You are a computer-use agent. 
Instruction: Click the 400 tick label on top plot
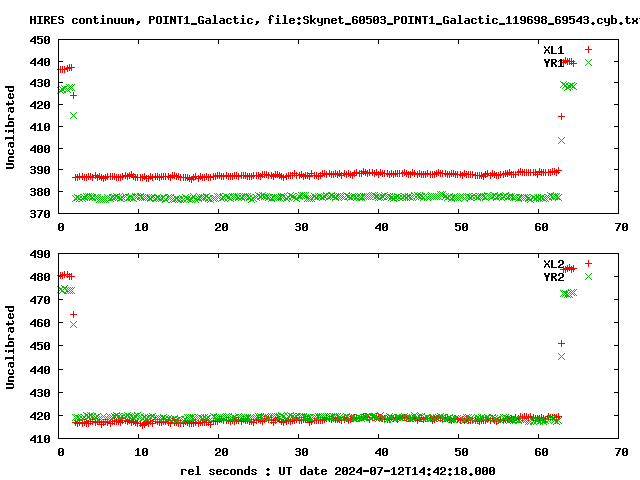(x=40, y=149)
